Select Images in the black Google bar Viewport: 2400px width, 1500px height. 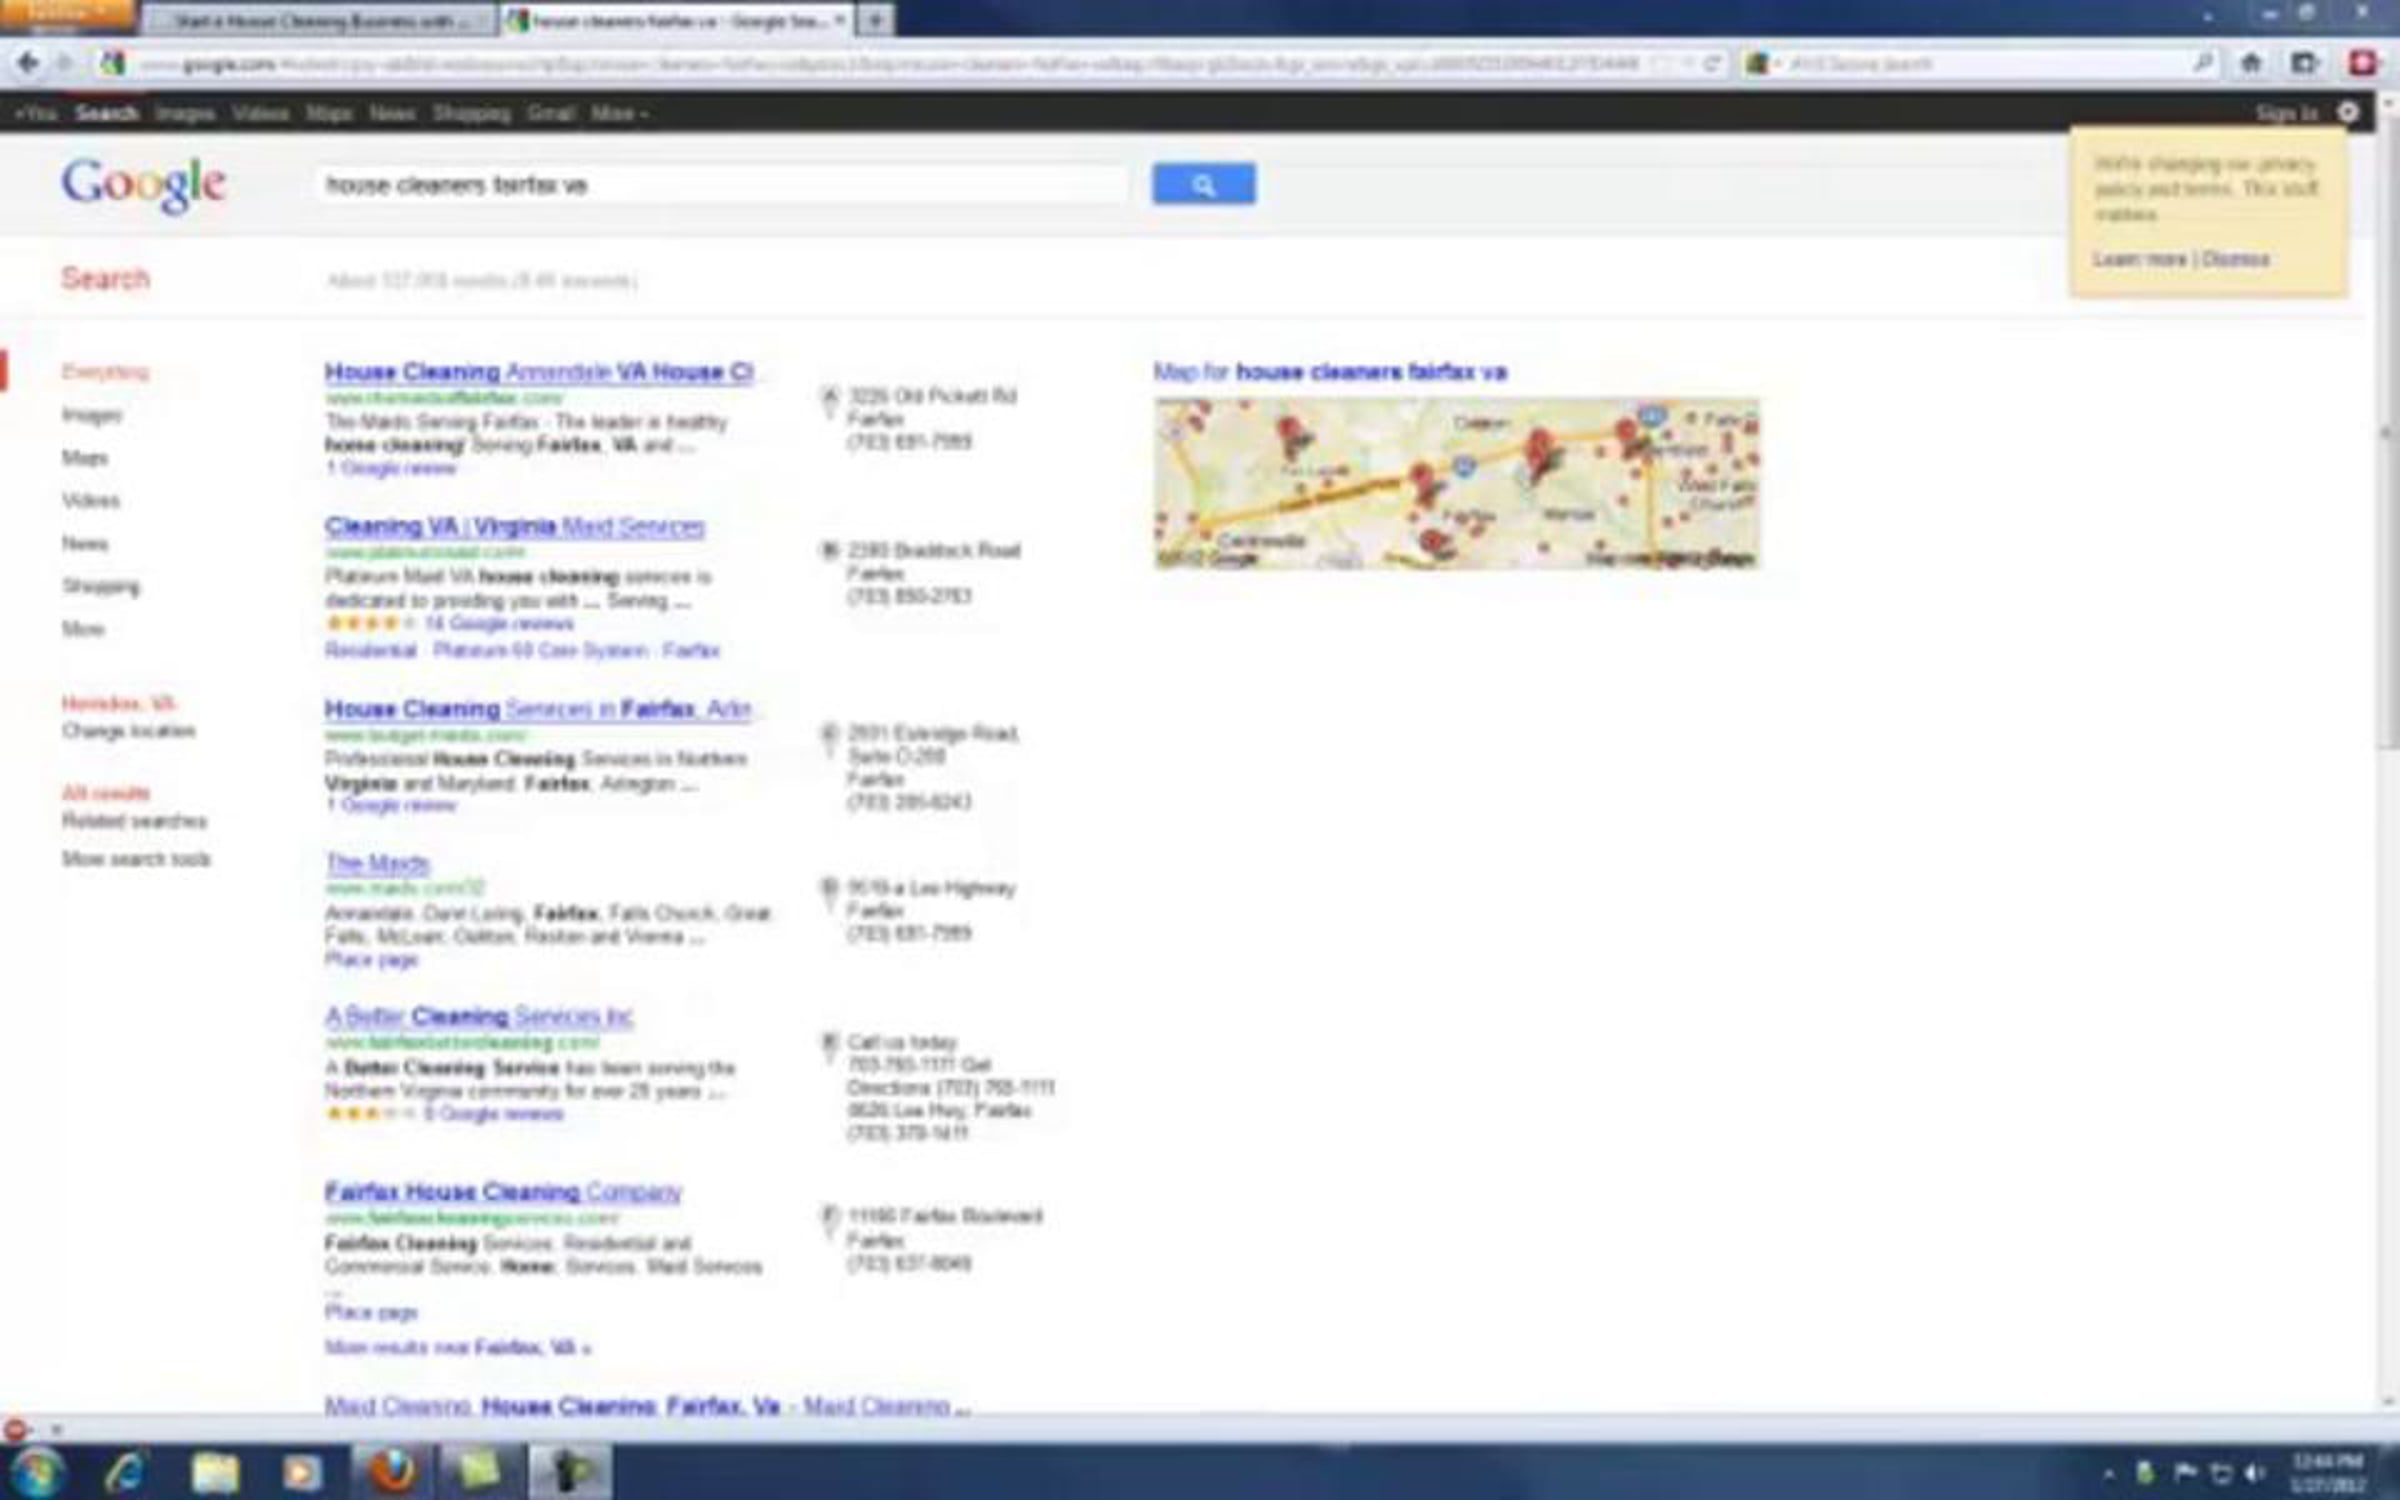185,113
